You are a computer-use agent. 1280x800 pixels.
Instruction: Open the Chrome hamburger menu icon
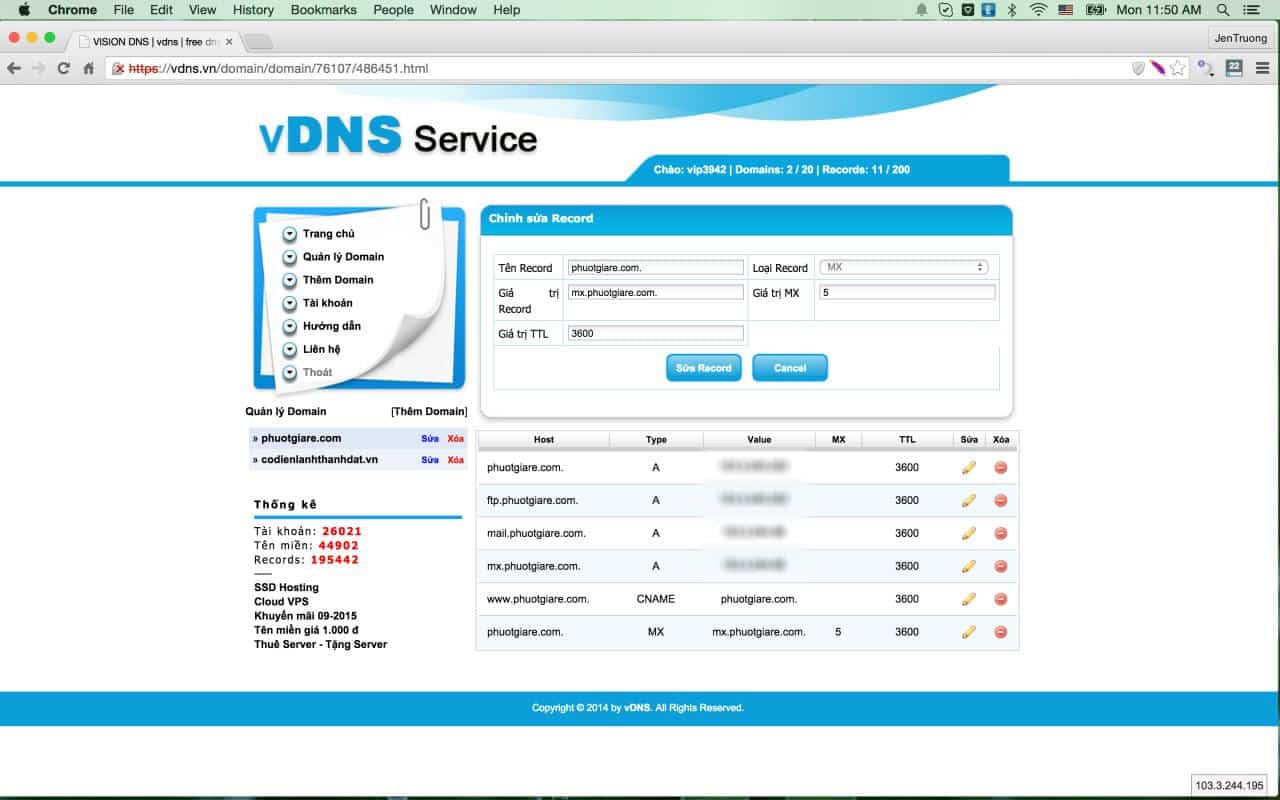click(1262, 68)
